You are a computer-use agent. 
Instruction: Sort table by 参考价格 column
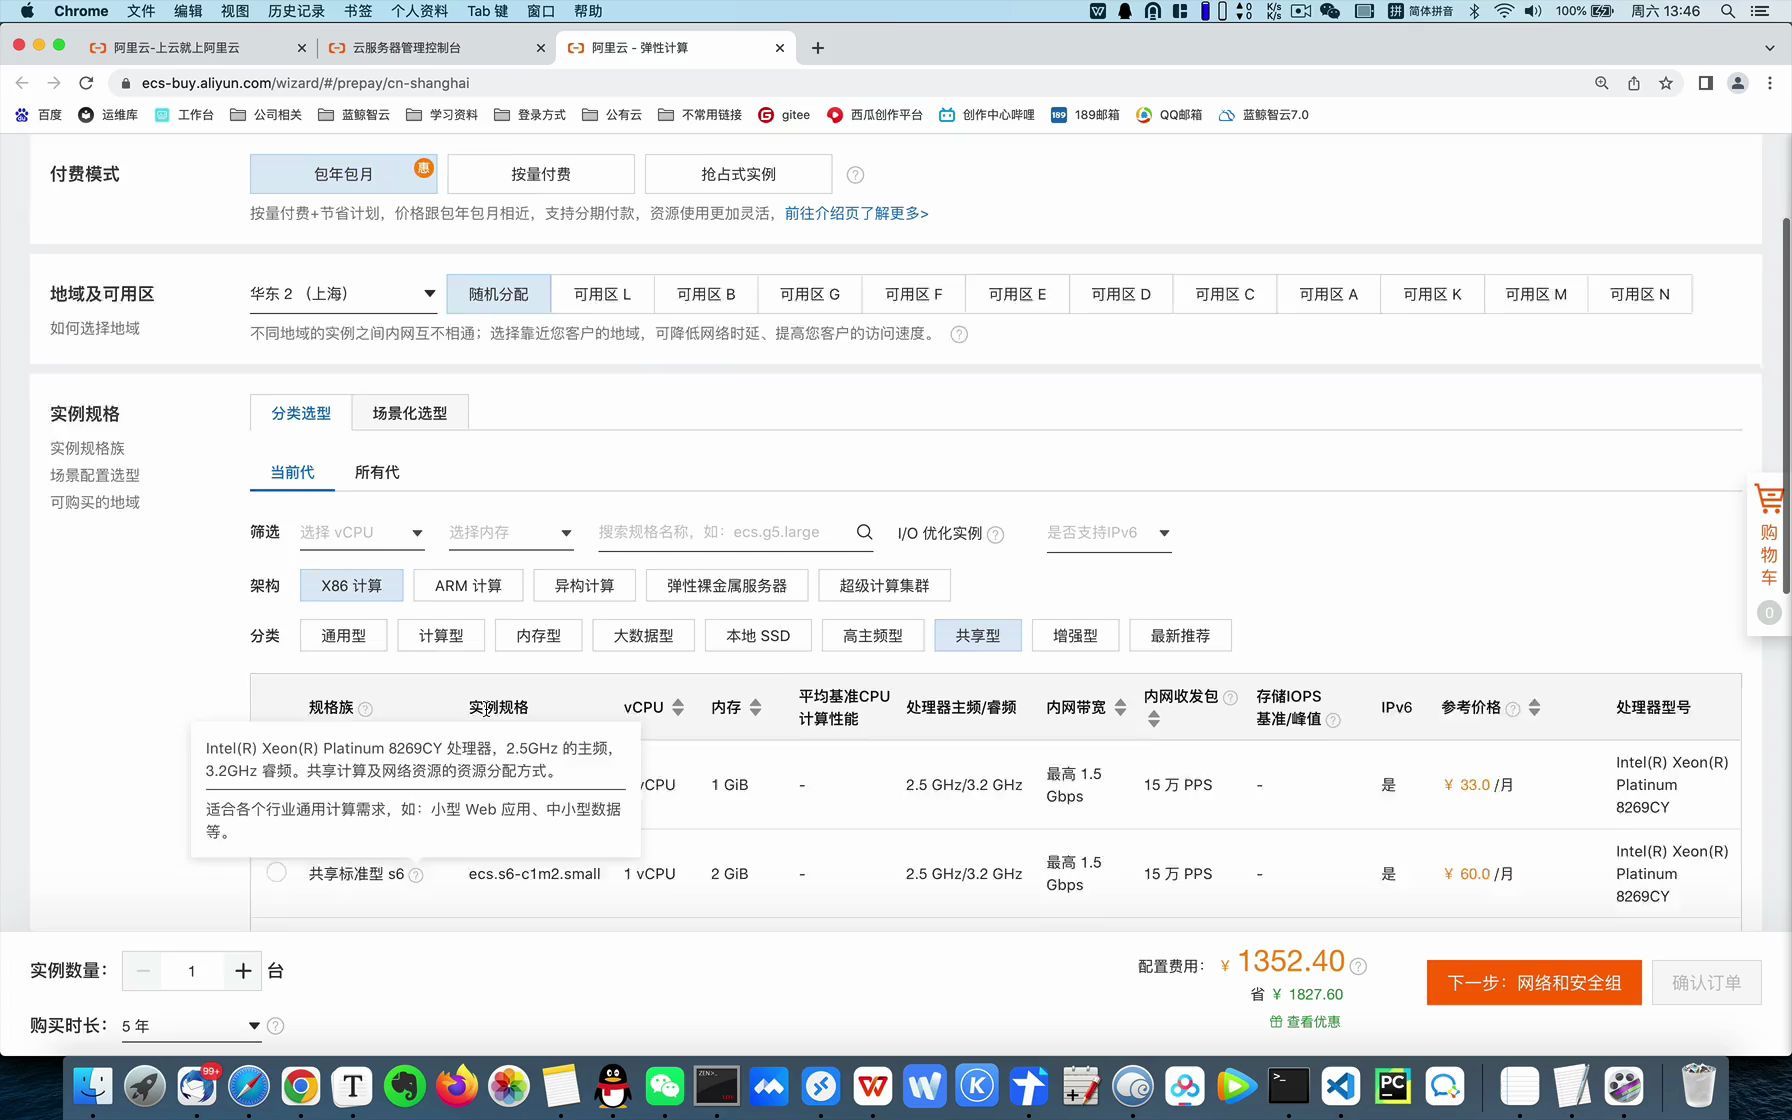[1534, 707]
